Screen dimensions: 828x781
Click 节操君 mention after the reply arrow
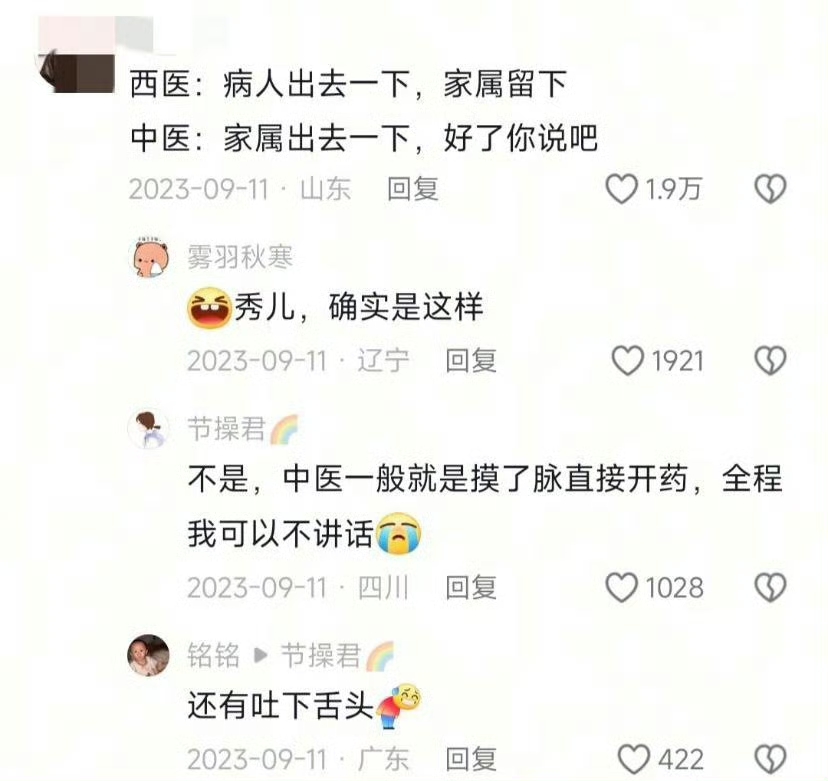tap(321, 655)
